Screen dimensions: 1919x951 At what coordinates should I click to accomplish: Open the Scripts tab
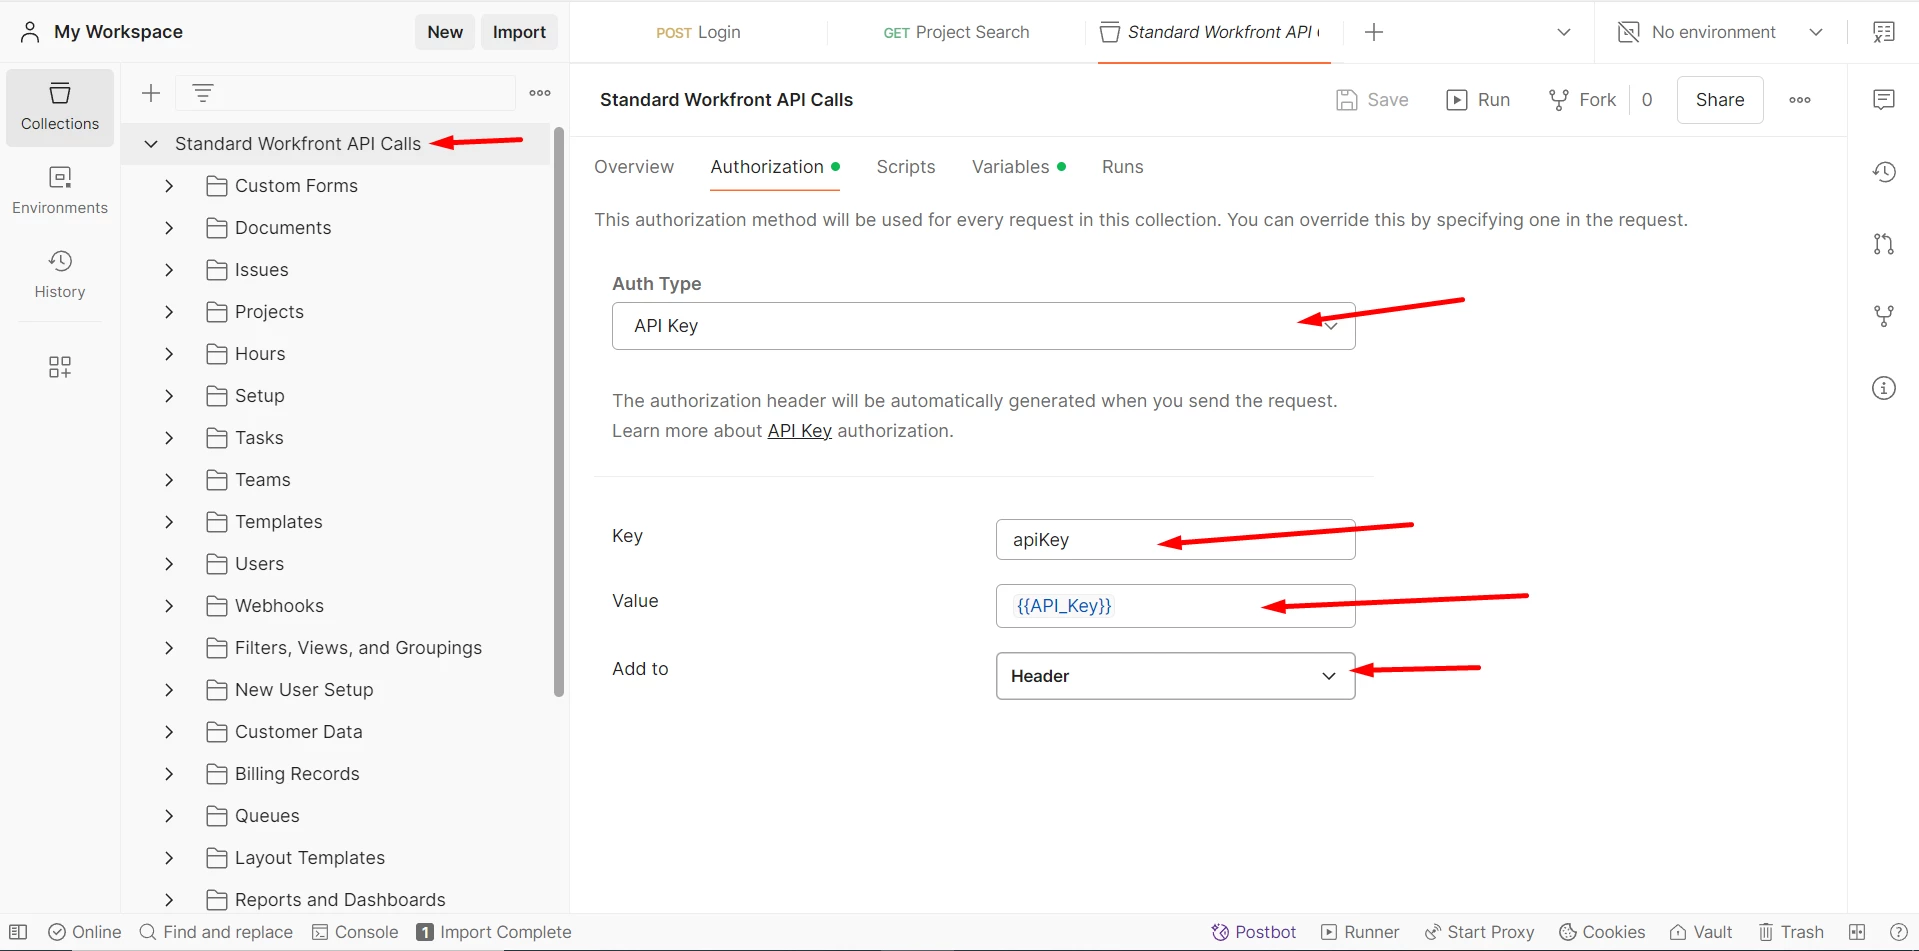906,167
